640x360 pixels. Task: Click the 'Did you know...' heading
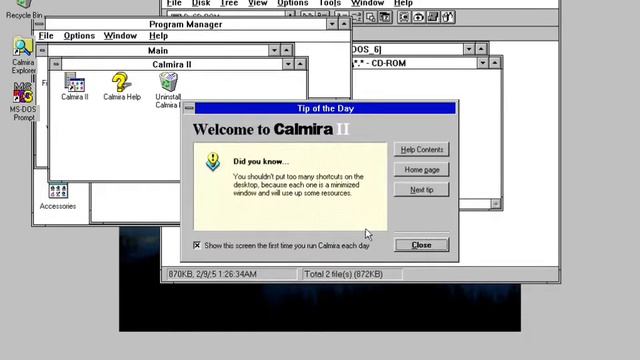coord(261,161)
